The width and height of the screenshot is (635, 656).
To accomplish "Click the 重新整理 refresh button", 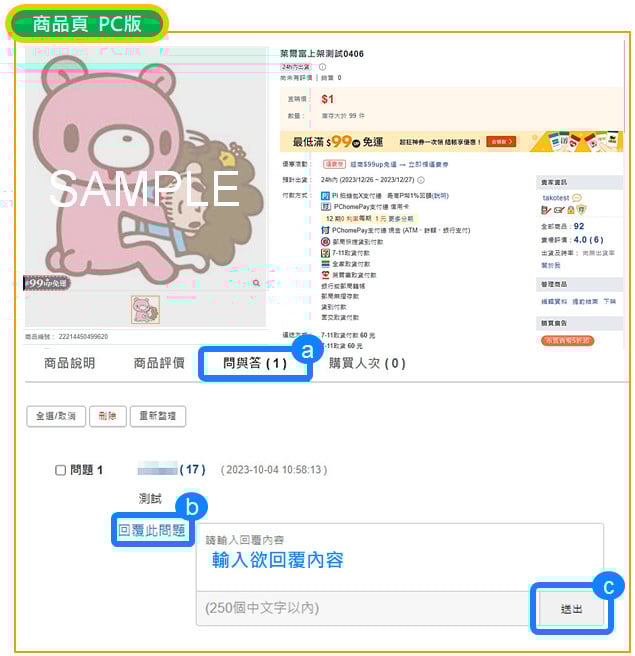I will 158,416.
